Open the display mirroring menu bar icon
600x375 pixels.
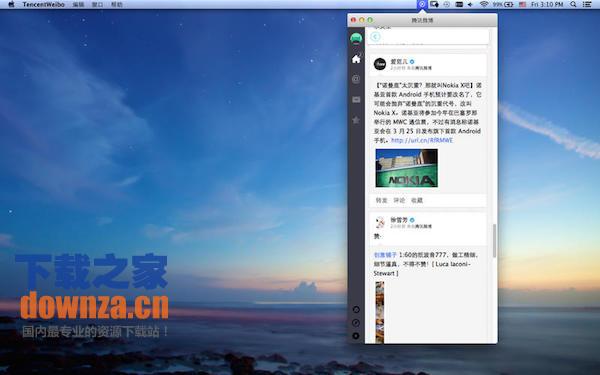pyautogui.click(x=434, y=4)
